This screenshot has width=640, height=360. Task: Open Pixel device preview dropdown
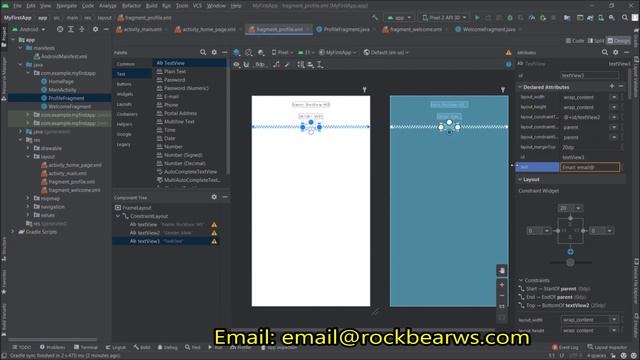point(282,52)
